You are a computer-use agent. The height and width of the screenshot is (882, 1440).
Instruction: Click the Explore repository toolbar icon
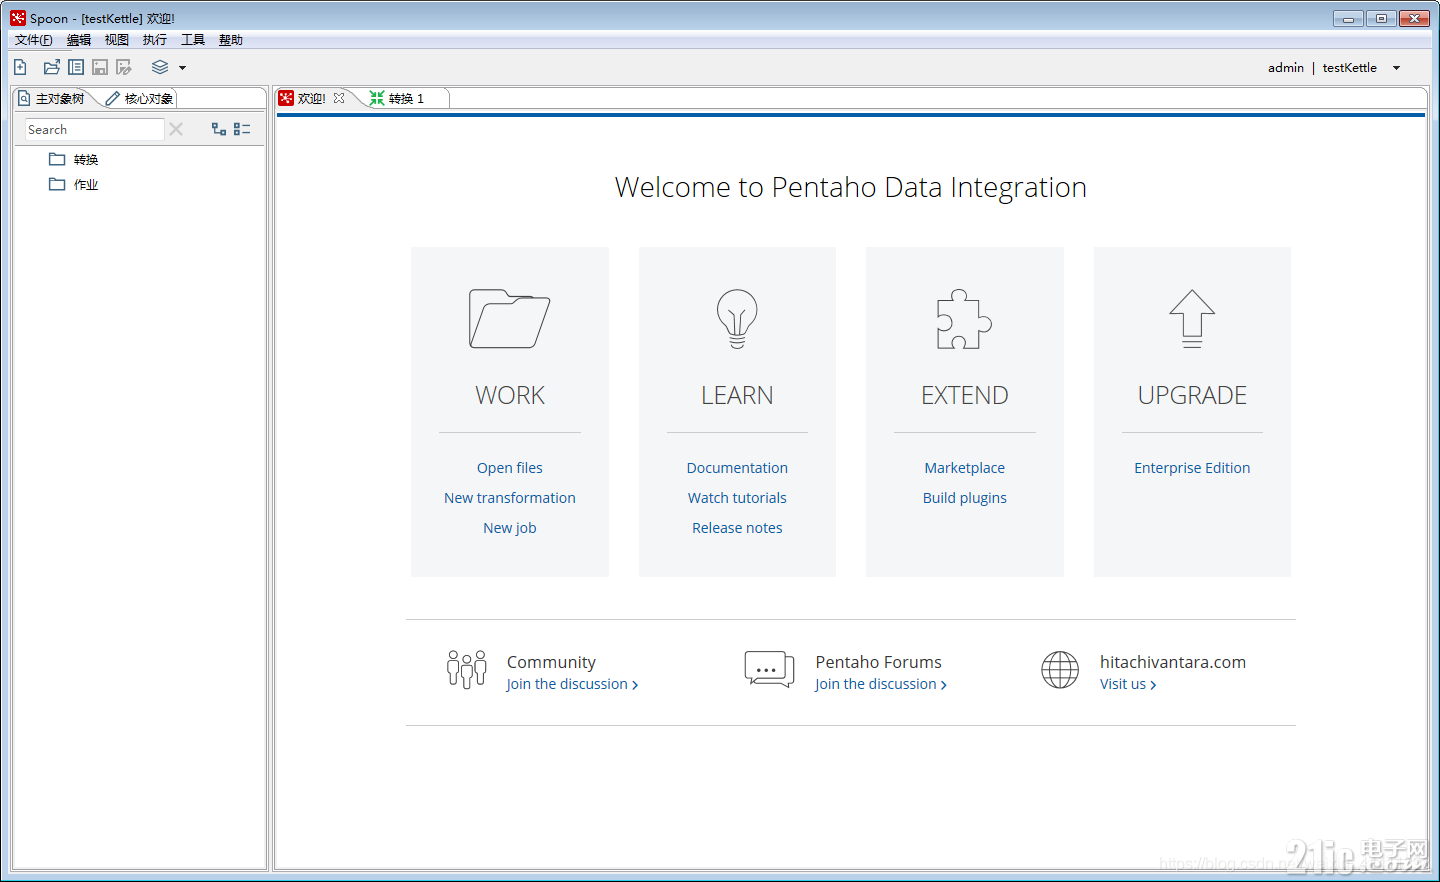pyautogui.click(x=76, y=67)
